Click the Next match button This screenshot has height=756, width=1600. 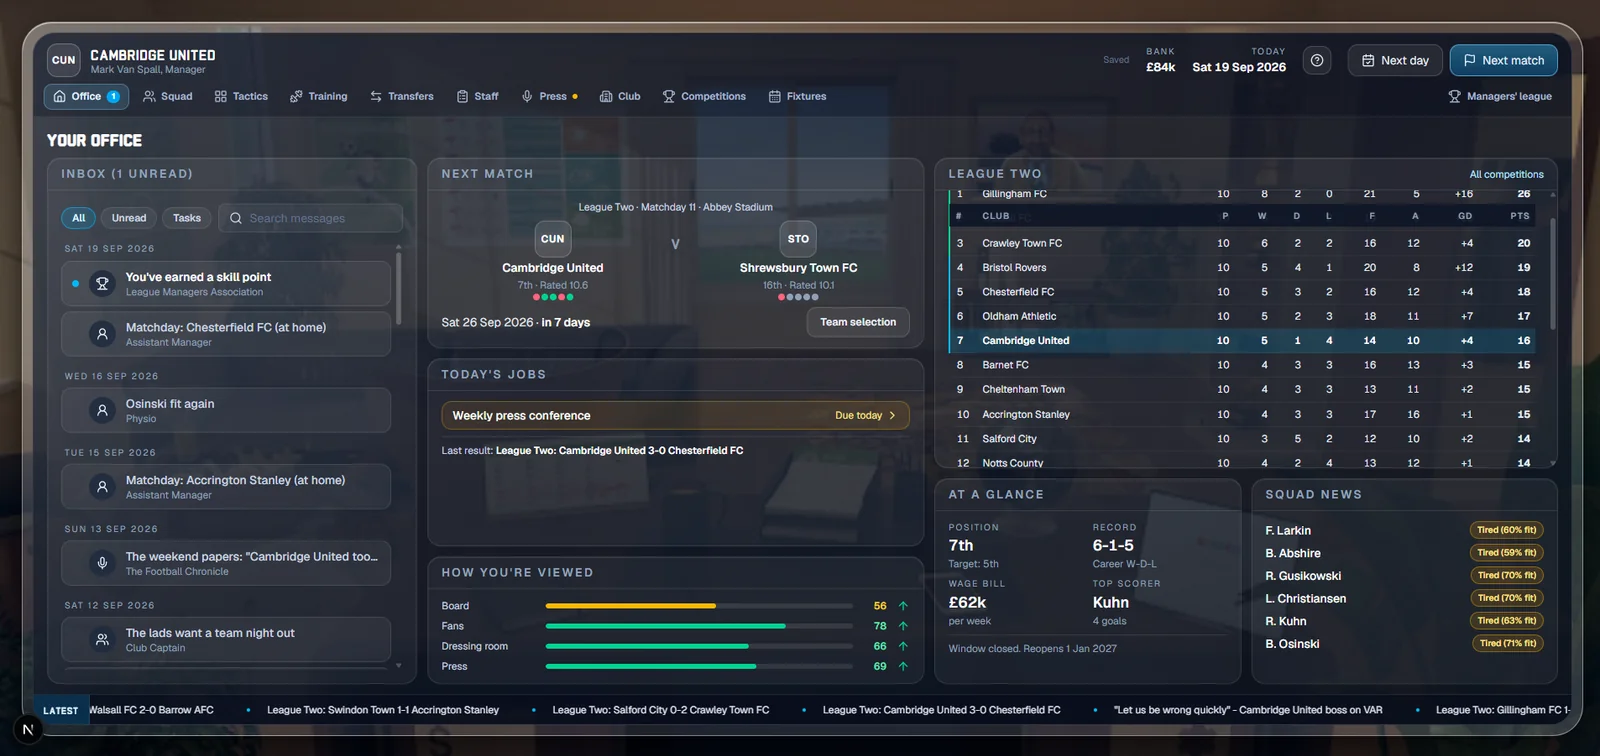(x=1503, y=61)
